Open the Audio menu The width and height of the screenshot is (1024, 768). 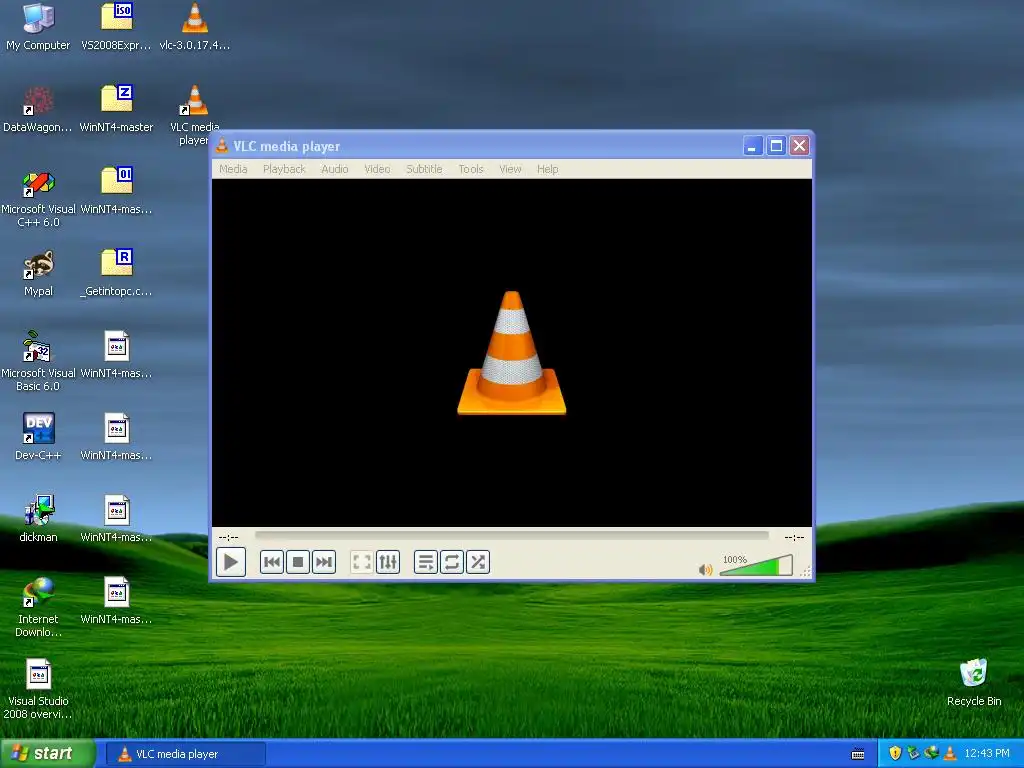coord(334,168)
